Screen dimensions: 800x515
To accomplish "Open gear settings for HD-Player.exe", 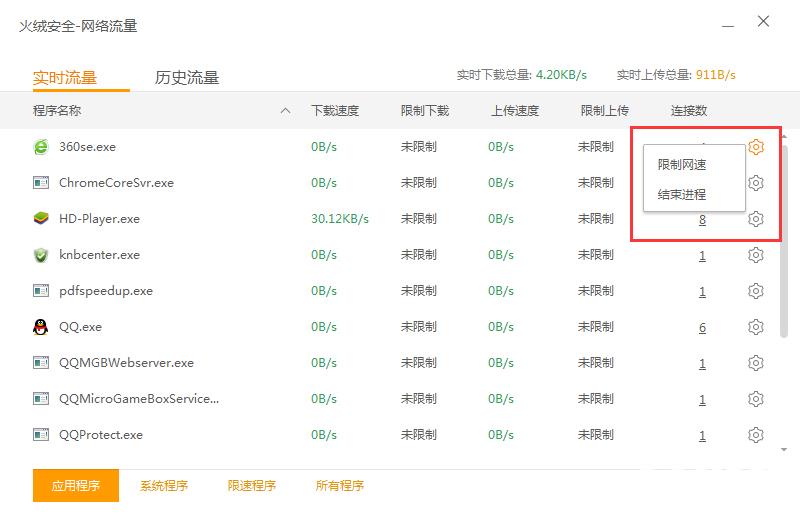I will (756, 219).
